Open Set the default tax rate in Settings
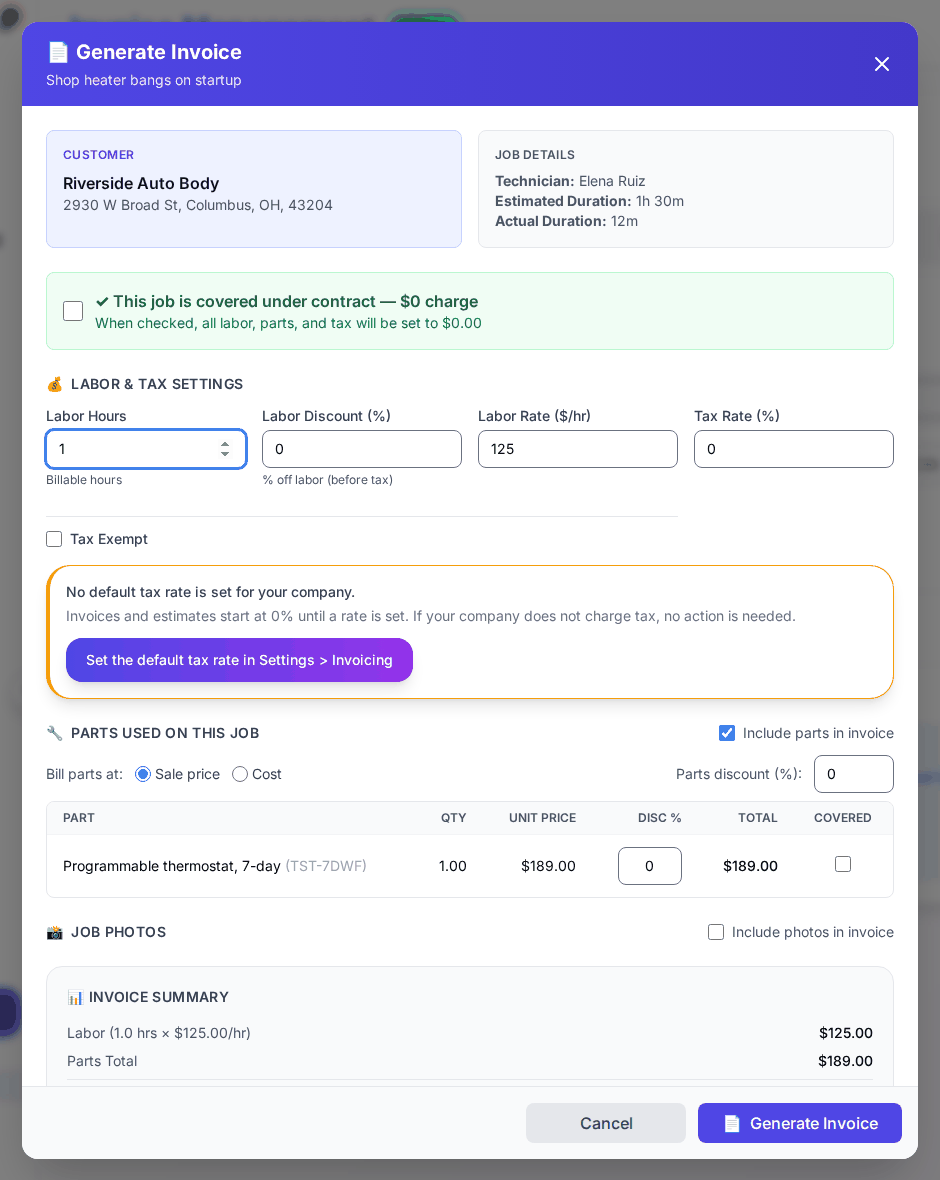Screen dimensions: 940x1180 (x=239, y=660)
